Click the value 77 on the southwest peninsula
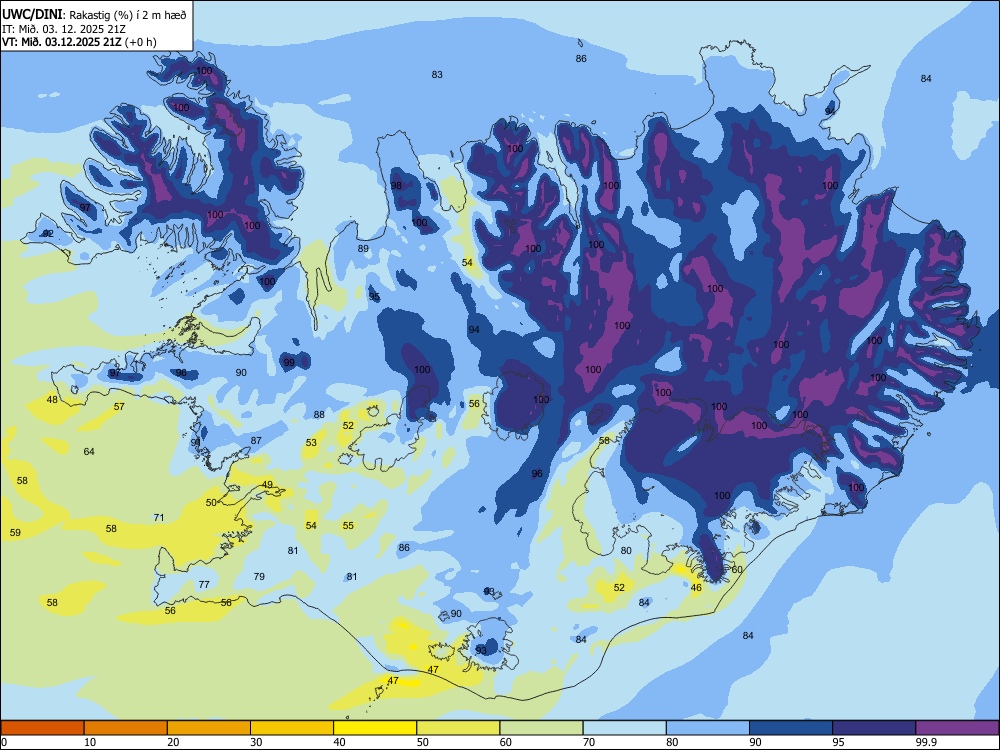Viewport: 1000px width, 750px height. click(x=204, y=585)
